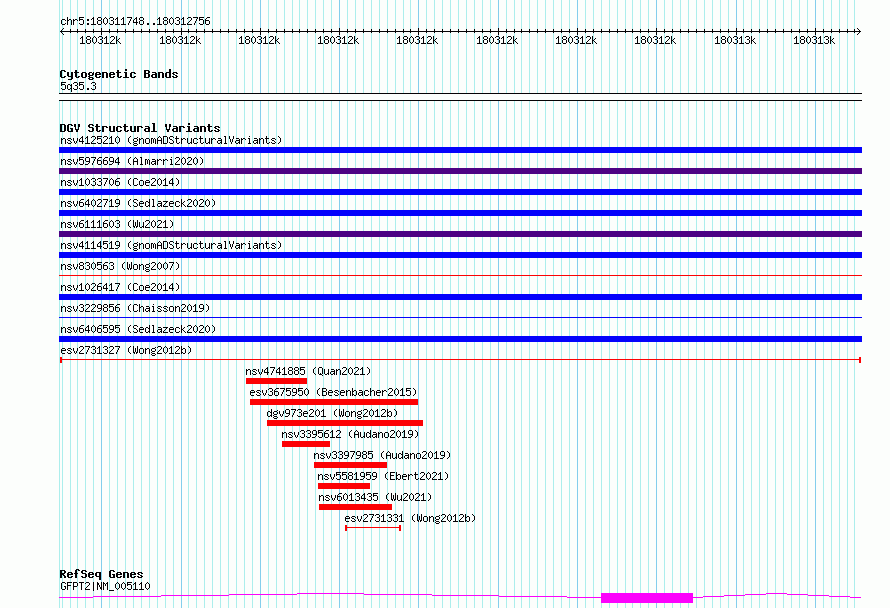Screen dimensions: 890x608
Task: Click the left arrow end of ruler
Action: (x=62, y=32)
